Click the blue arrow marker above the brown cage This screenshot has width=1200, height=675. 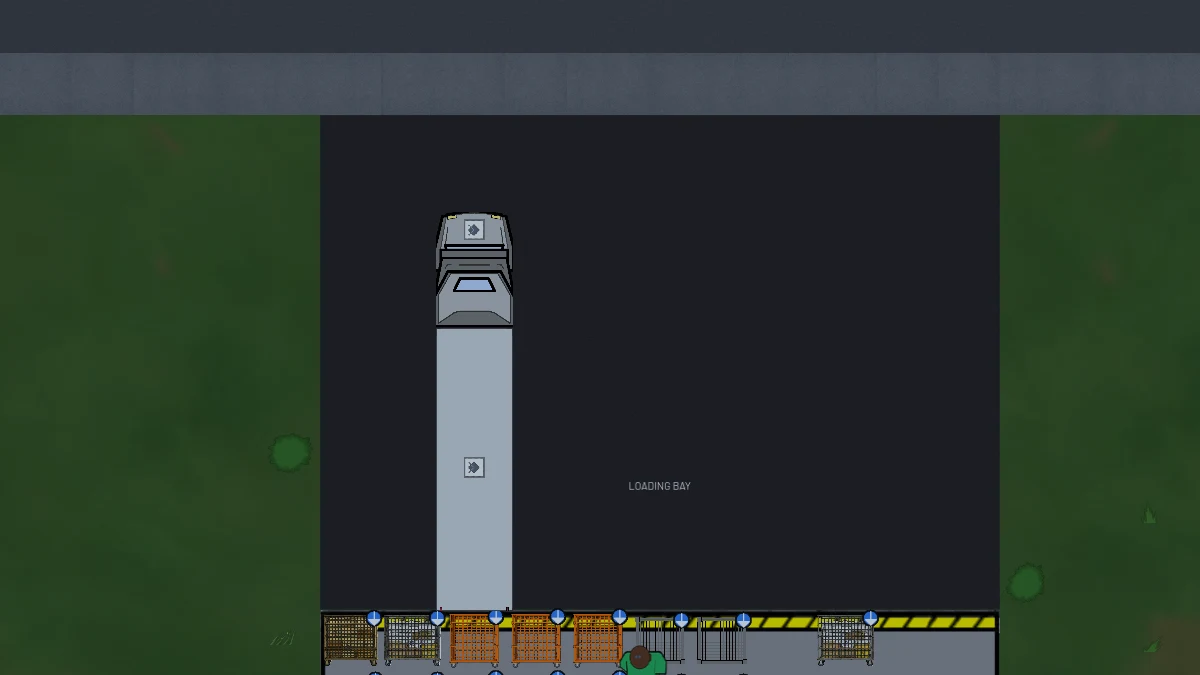(x=374, y=618)
